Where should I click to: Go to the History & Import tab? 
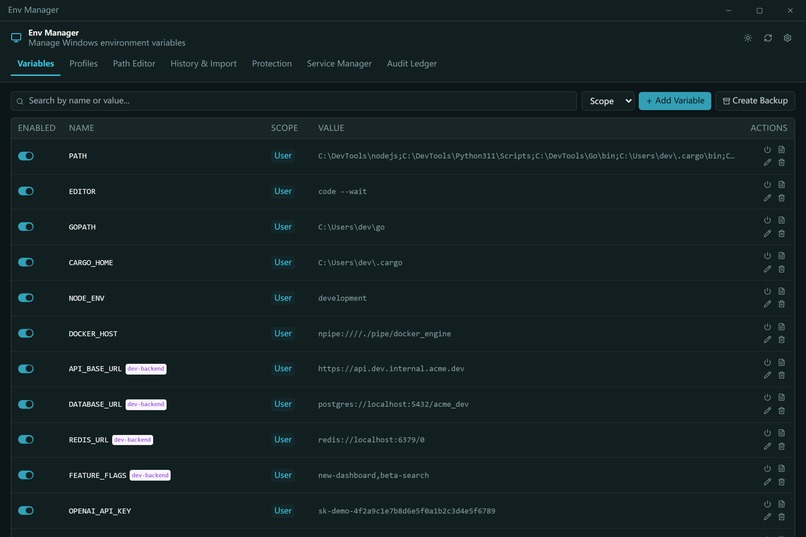click(x=204, y=64)
